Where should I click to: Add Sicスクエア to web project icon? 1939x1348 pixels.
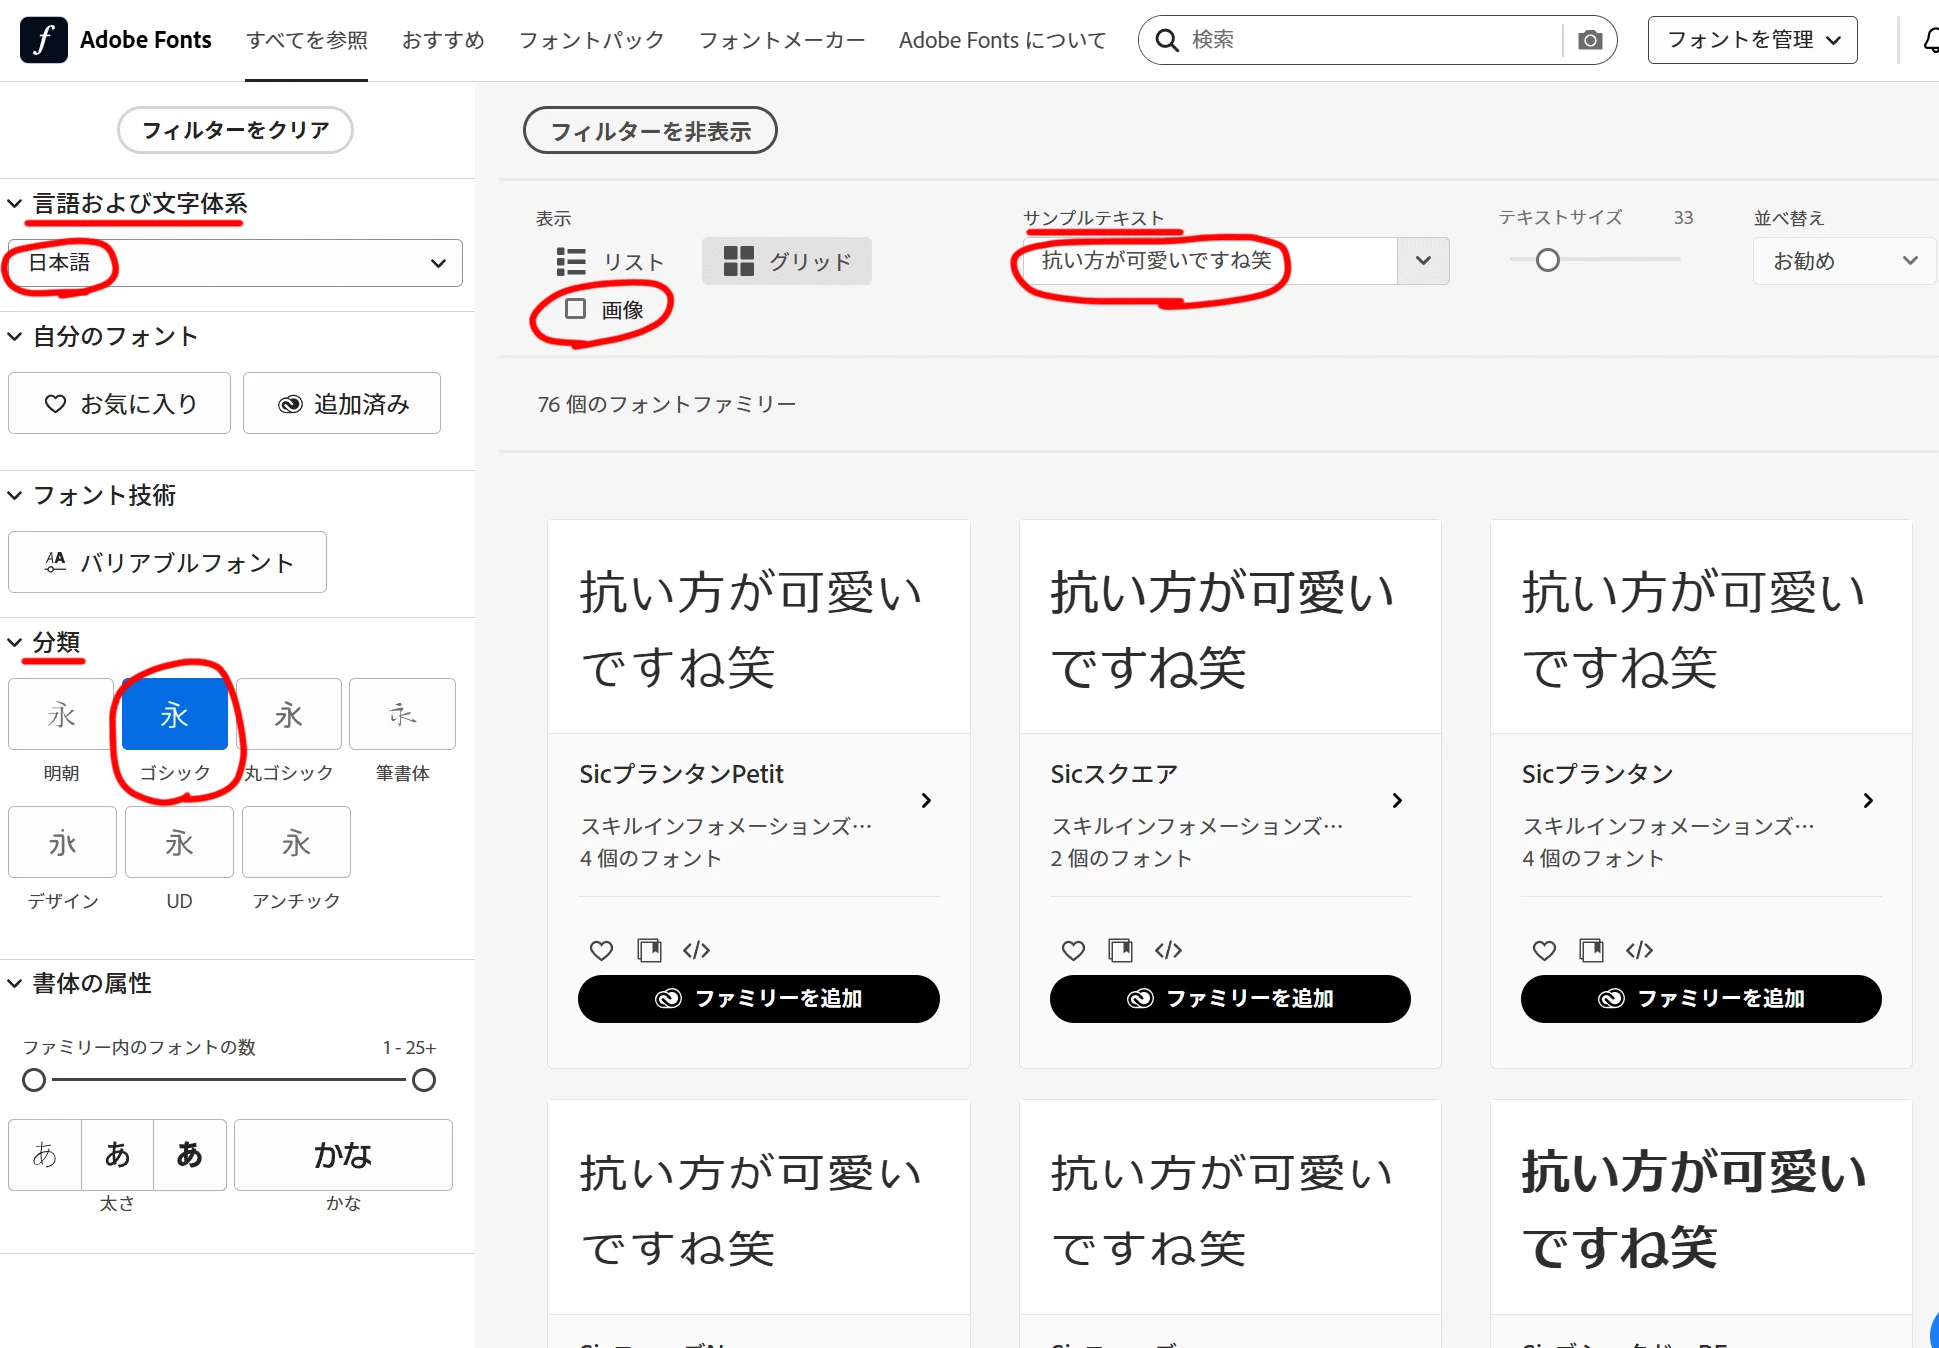click(1121, 950)
